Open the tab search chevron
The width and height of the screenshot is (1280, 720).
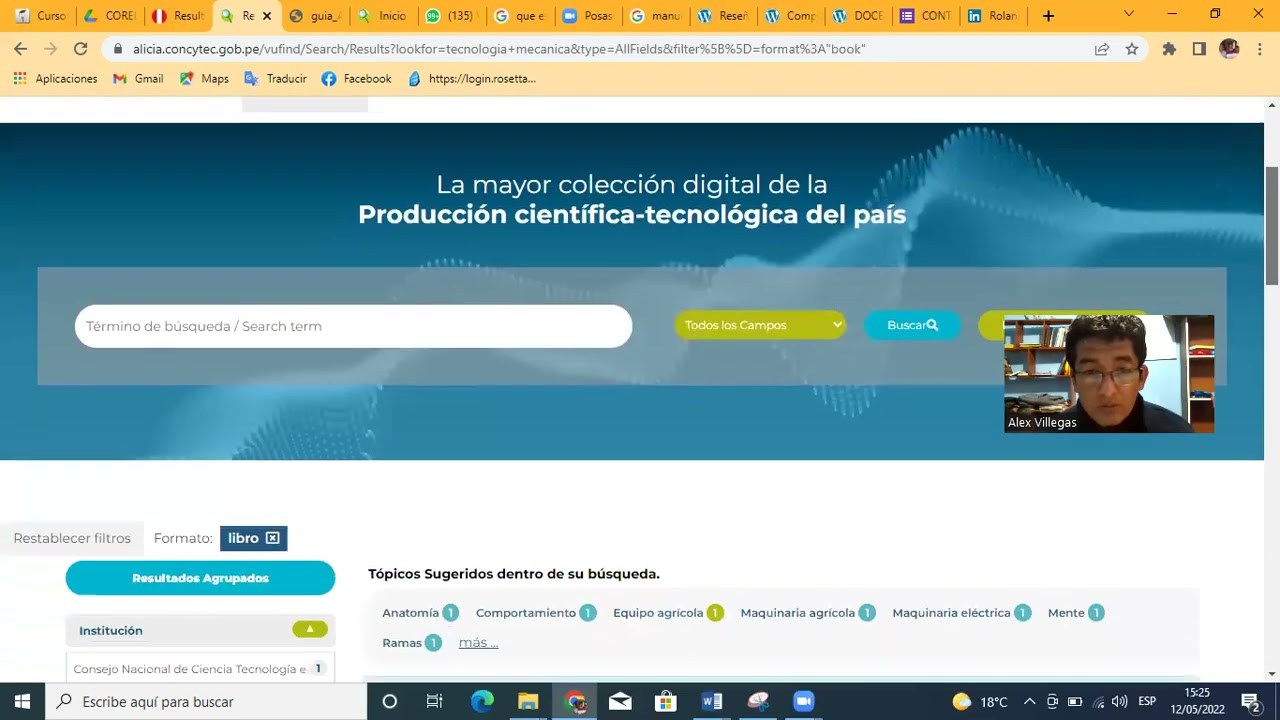1129,14
